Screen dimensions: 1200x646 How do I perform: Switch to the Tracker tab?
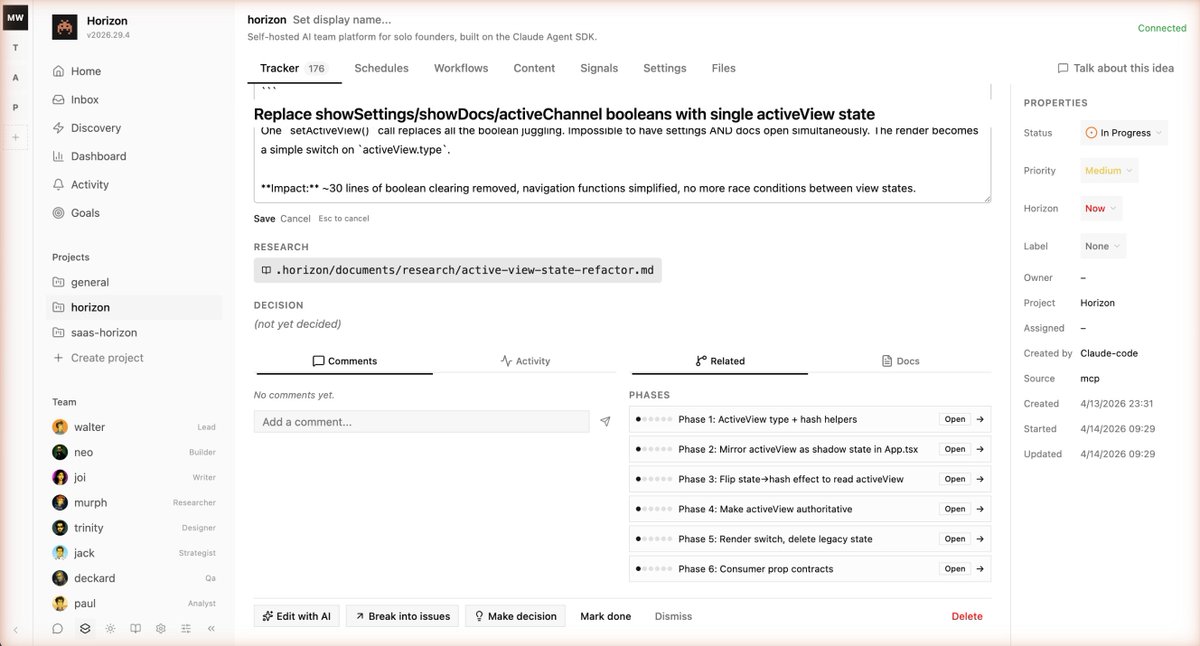pyautogui.click(x=293, y=68)
